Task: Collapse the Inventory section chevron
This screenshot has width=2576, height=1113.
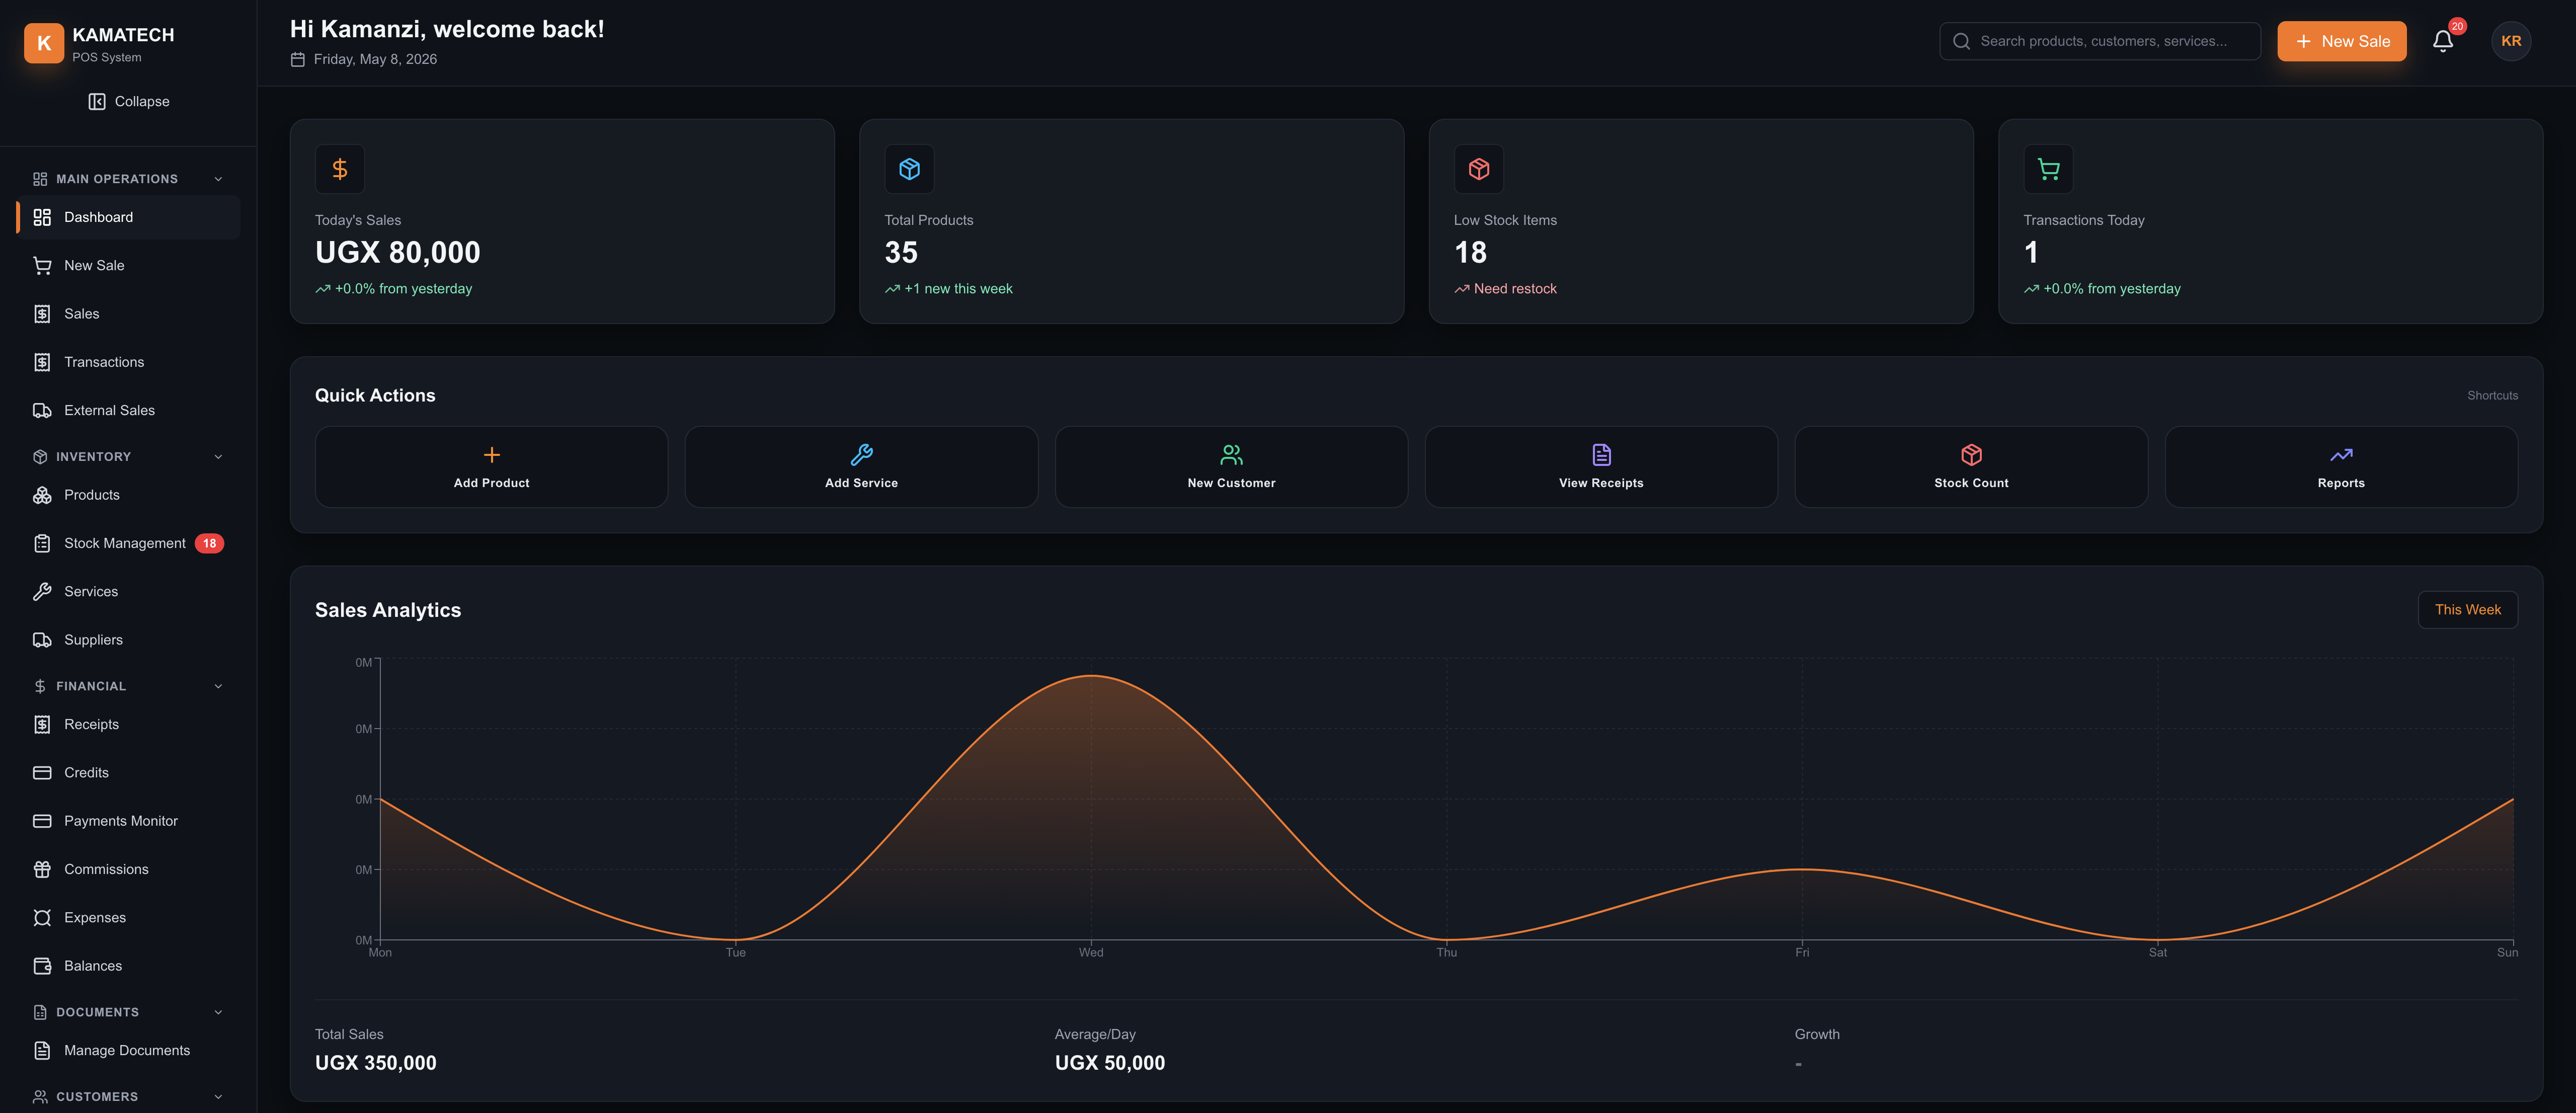Action: (218, 457)
